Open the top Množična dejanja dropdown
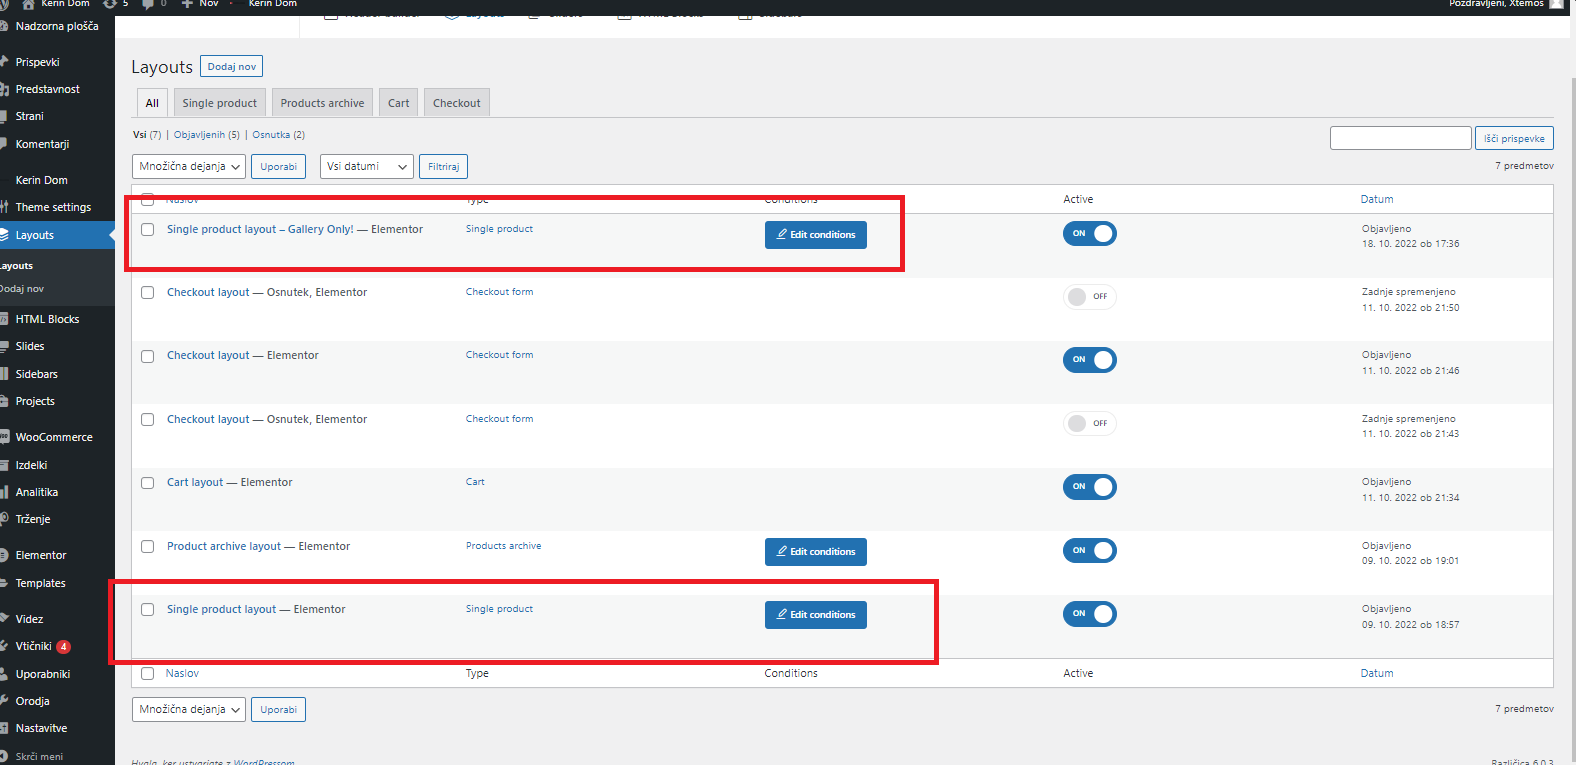Screen dimensions: 1576x765 [189, 166]
